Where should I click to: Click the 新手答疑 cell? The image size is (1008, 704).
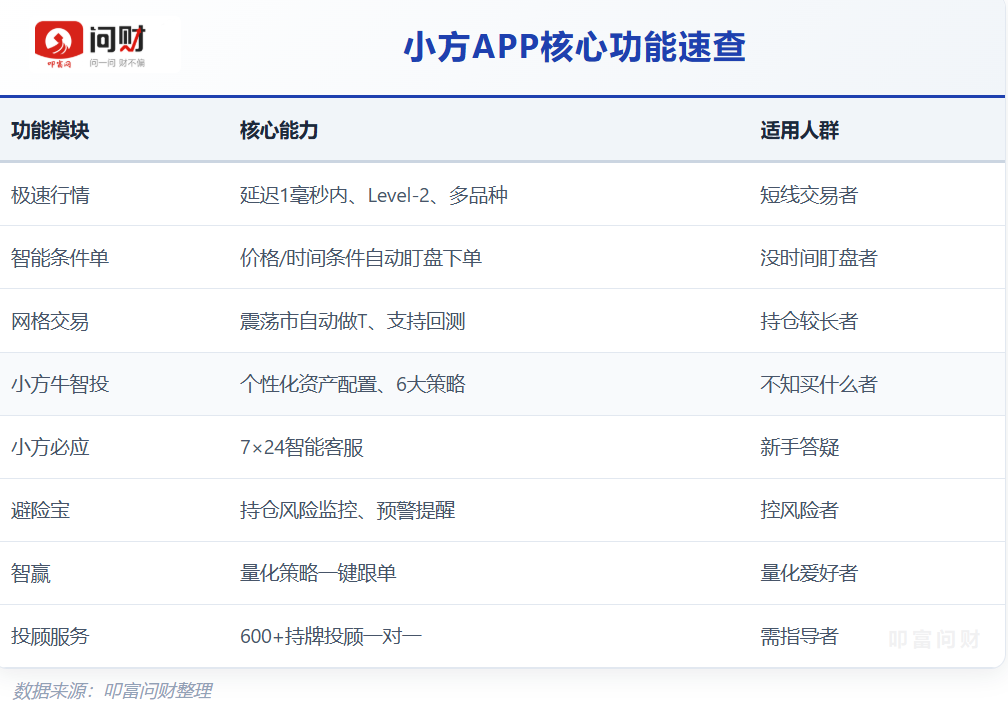point(800,447)
